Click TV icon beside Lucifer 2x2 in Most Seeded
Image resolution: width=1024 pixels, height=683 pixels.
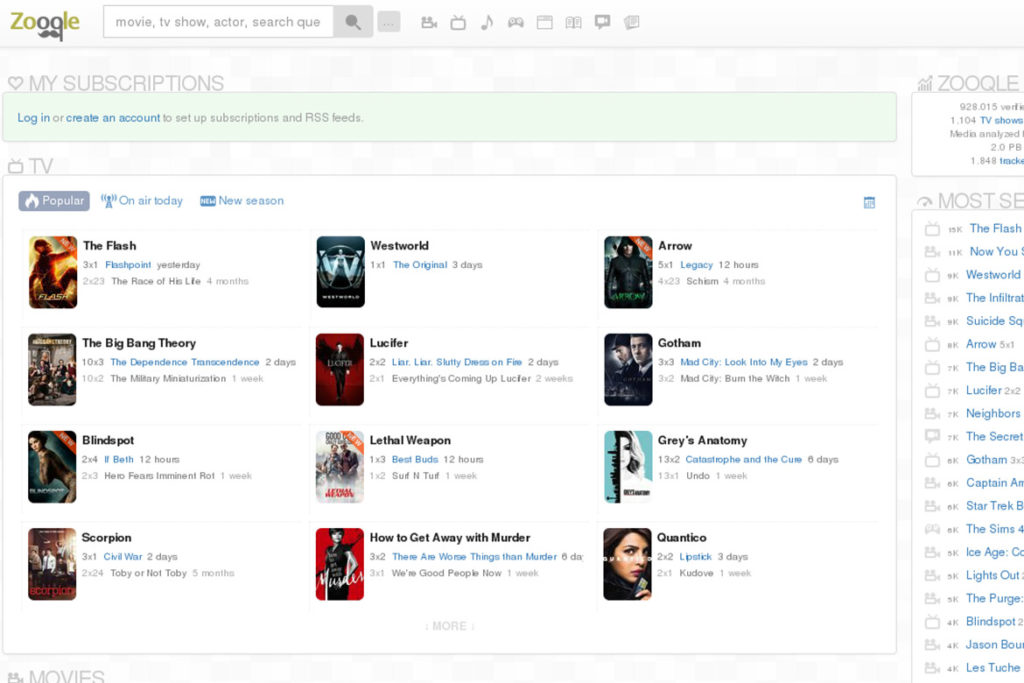[933, 390]
